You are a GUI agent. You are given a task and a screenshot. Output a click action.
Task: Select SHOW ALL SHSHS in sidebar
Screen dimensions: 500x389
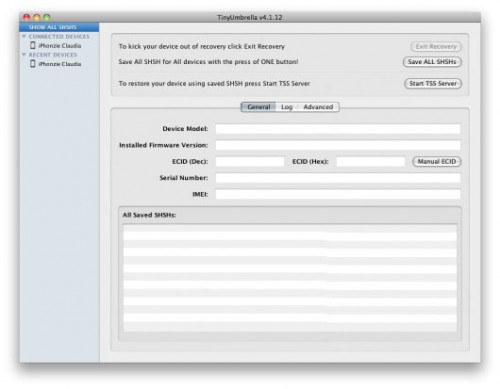[59, 27]
